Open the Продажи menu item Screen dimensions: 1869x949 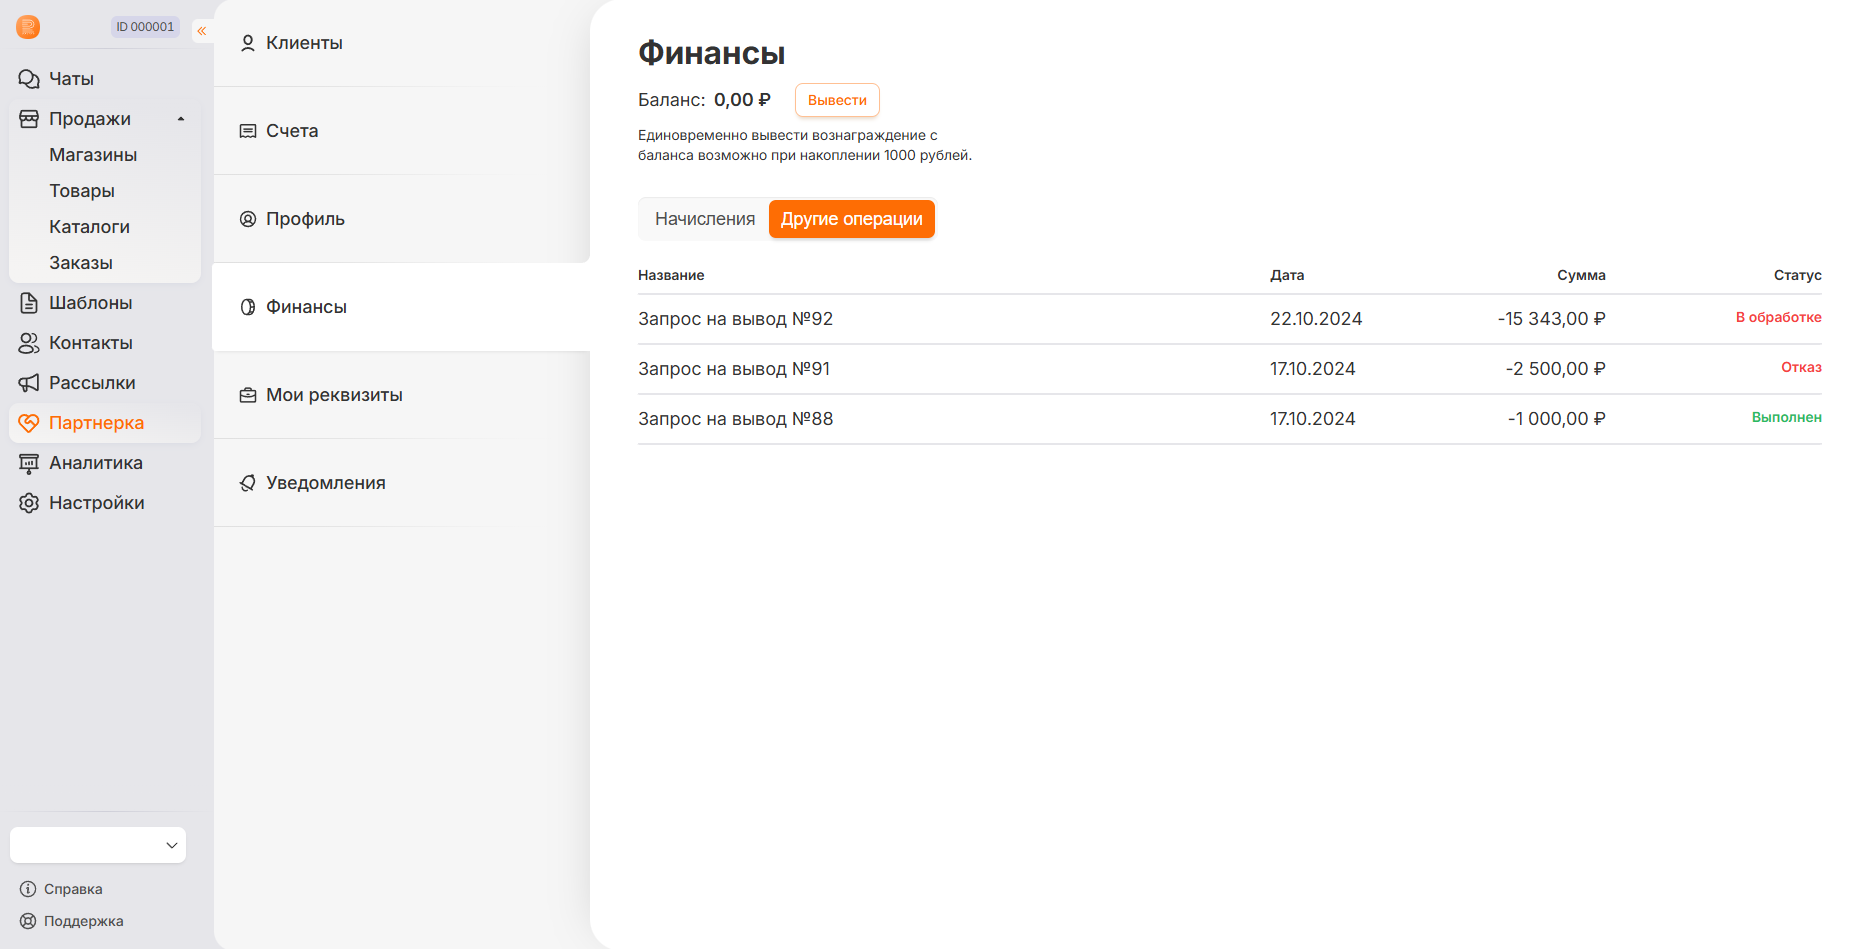tap(90, 119)
